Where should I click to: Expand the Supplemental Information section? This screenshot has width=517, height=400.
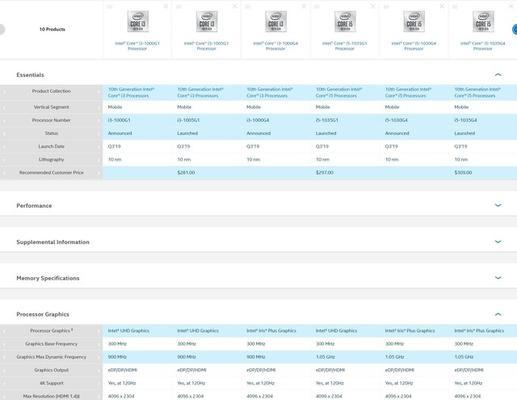(498, 242)
